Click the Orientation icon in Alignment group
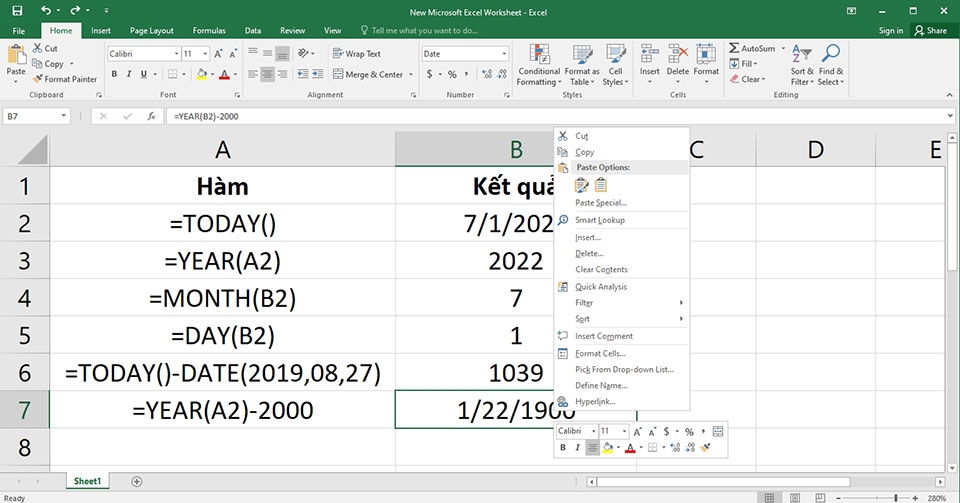The image size is (960, 503). 303,54
